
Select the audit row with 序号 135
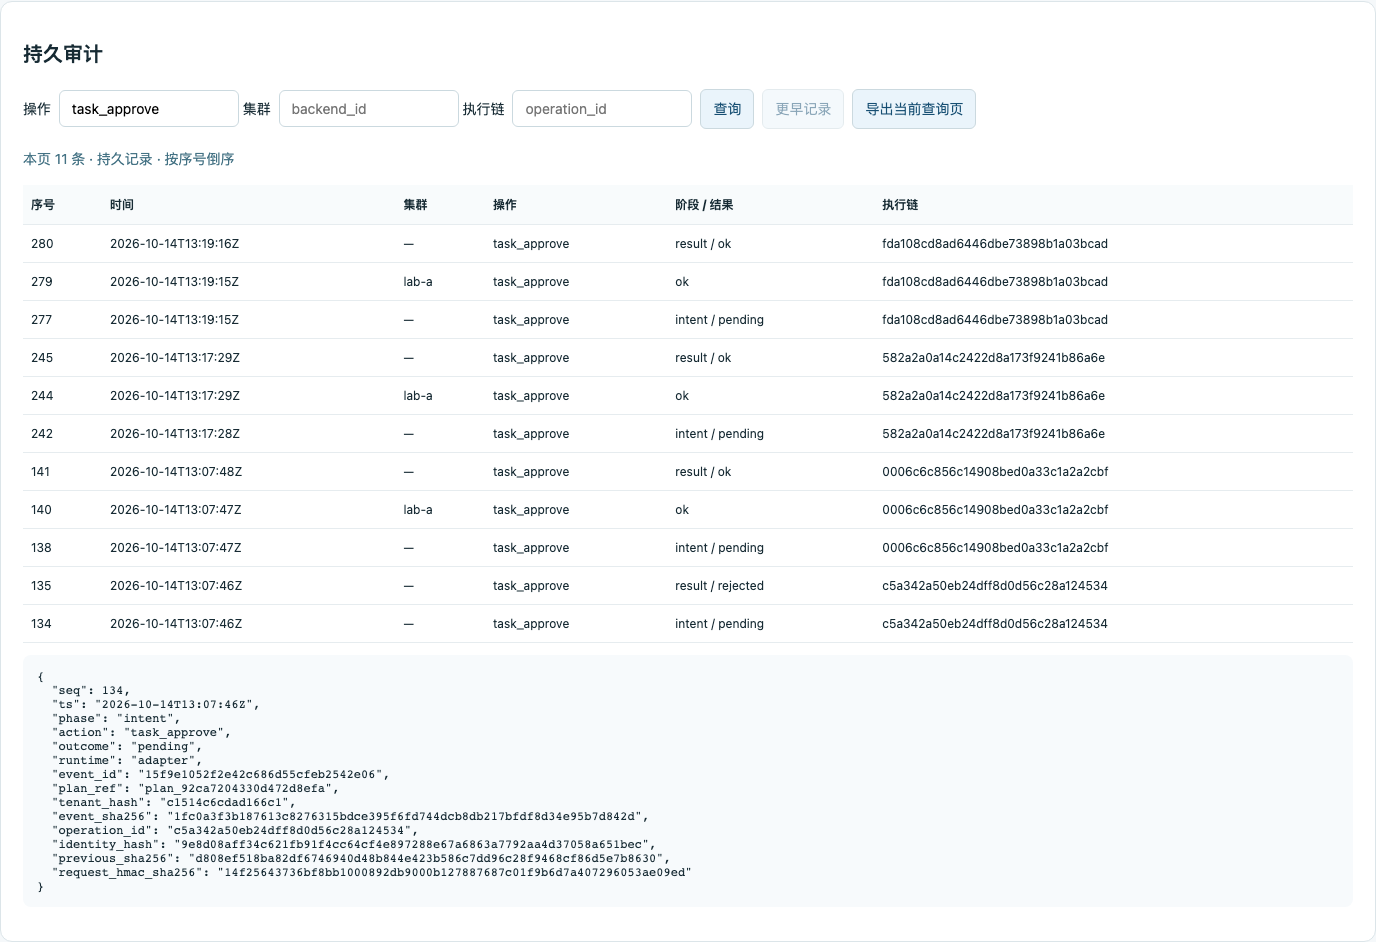[x=688, y=586]
